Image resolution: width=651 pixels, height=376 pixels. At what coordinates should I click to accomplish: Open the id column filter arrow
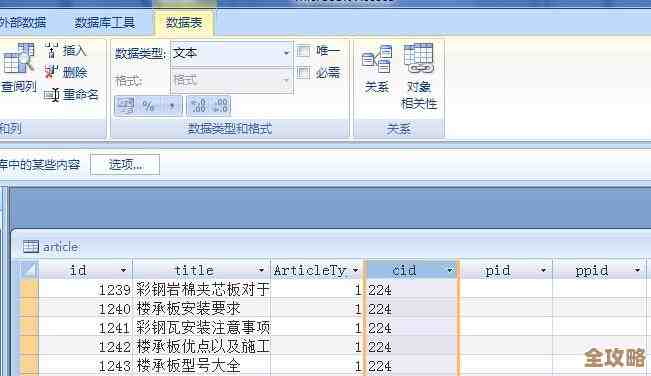pos(123,271)
